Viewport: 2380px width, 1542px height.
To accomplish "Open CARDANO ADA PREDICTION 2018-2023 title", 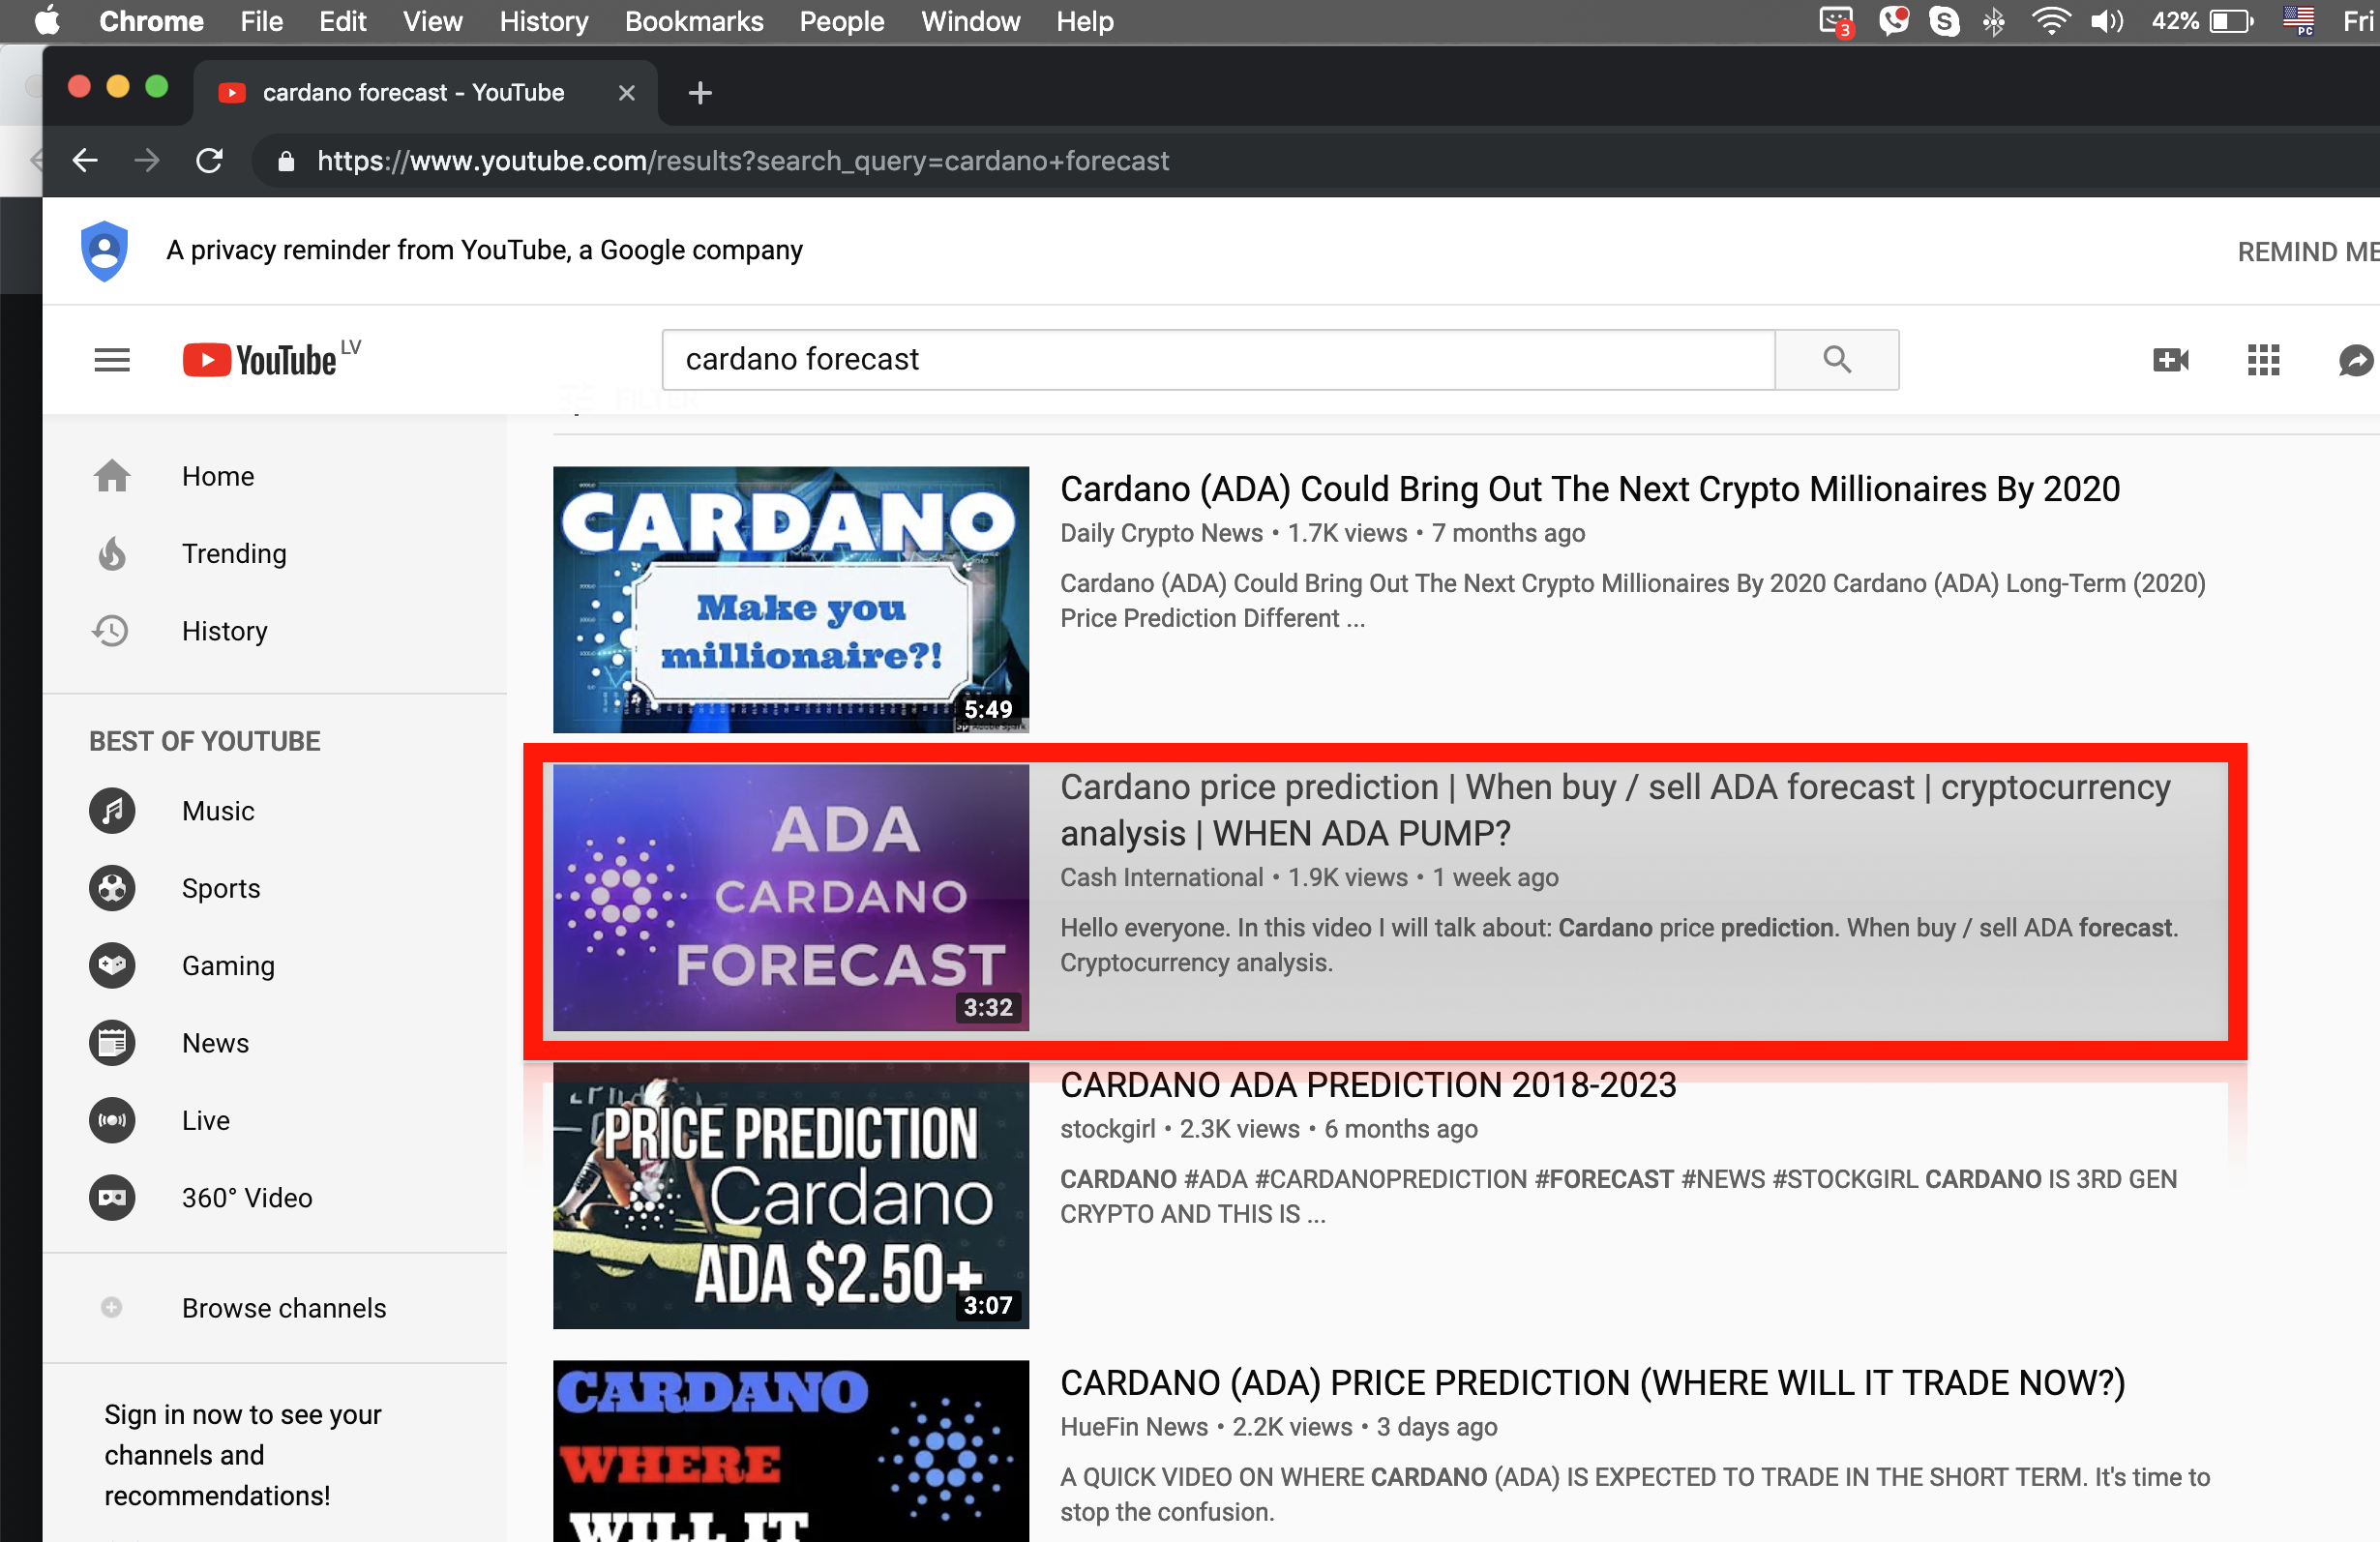I will tap(1367, 1085).
